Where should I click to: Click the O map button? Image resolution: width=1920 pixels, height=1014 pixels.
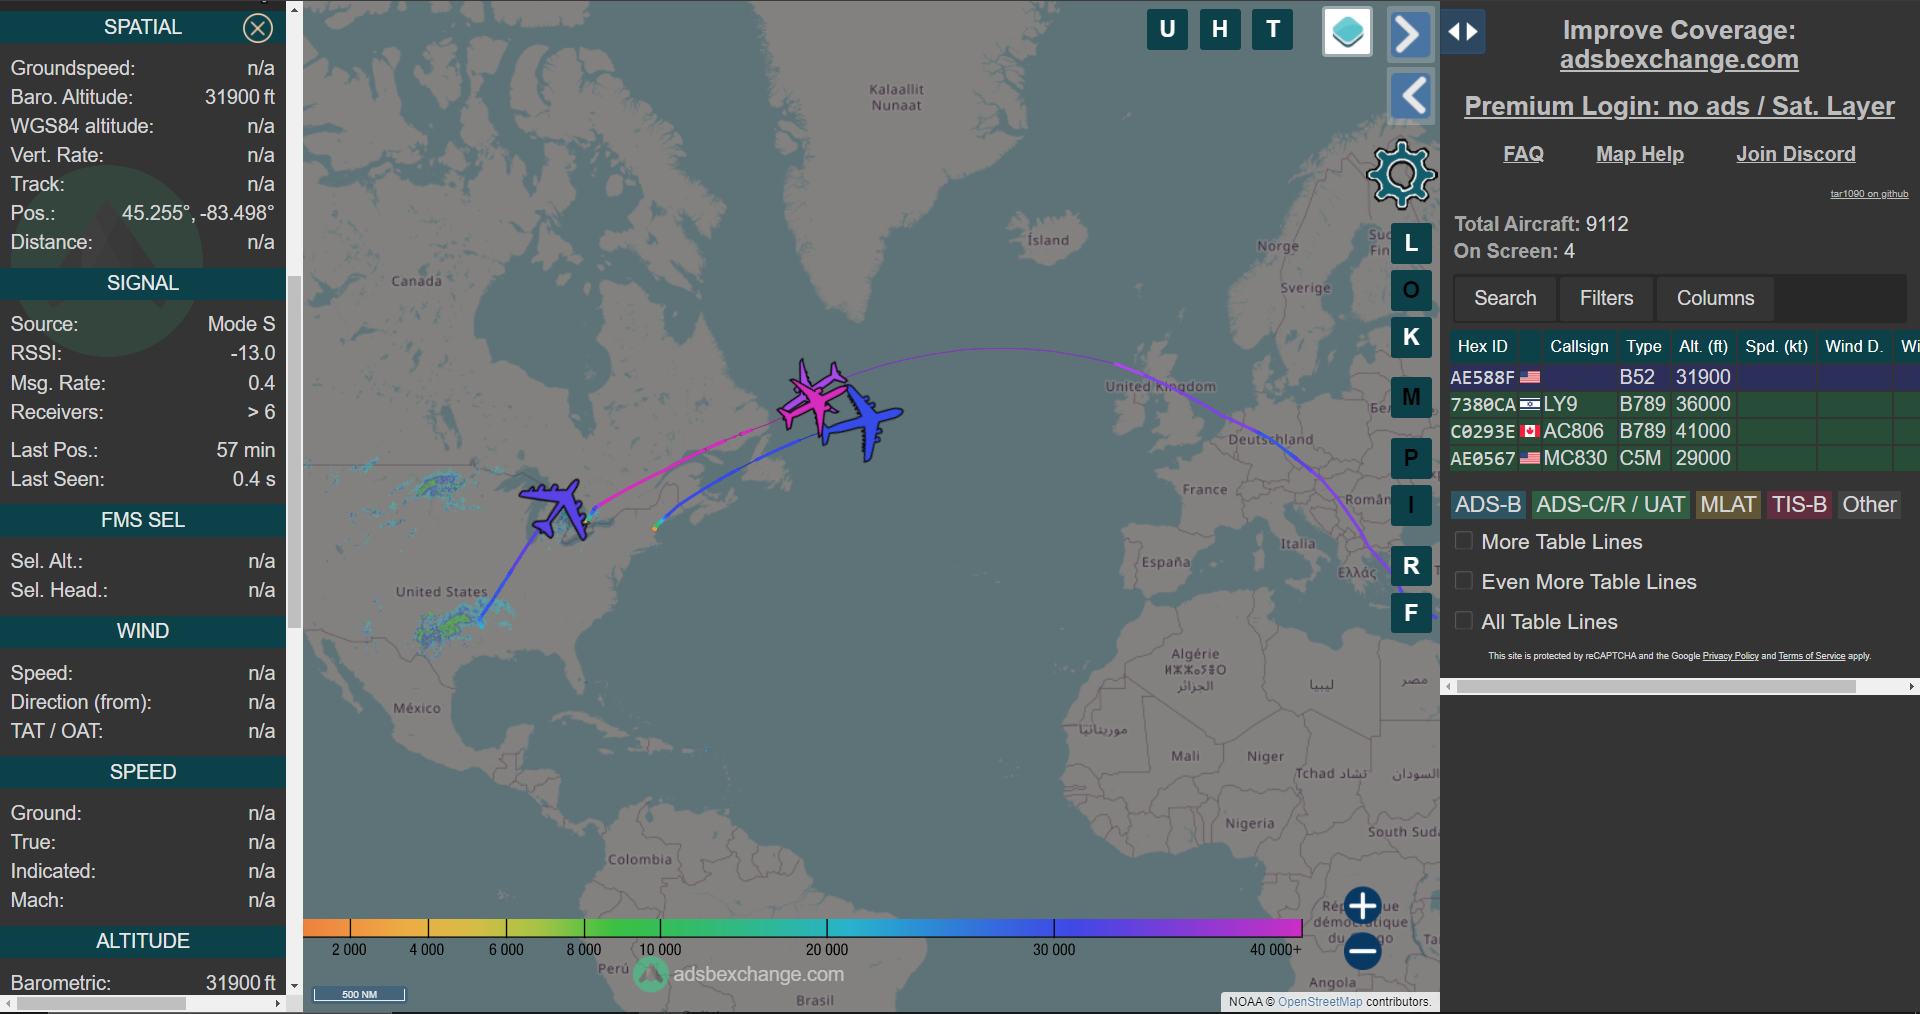pyautogui.click(x=1411, y=290)
